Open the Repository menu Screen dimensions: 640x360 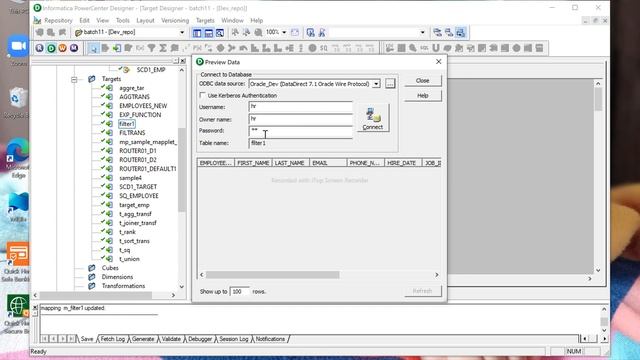[58, 20]
